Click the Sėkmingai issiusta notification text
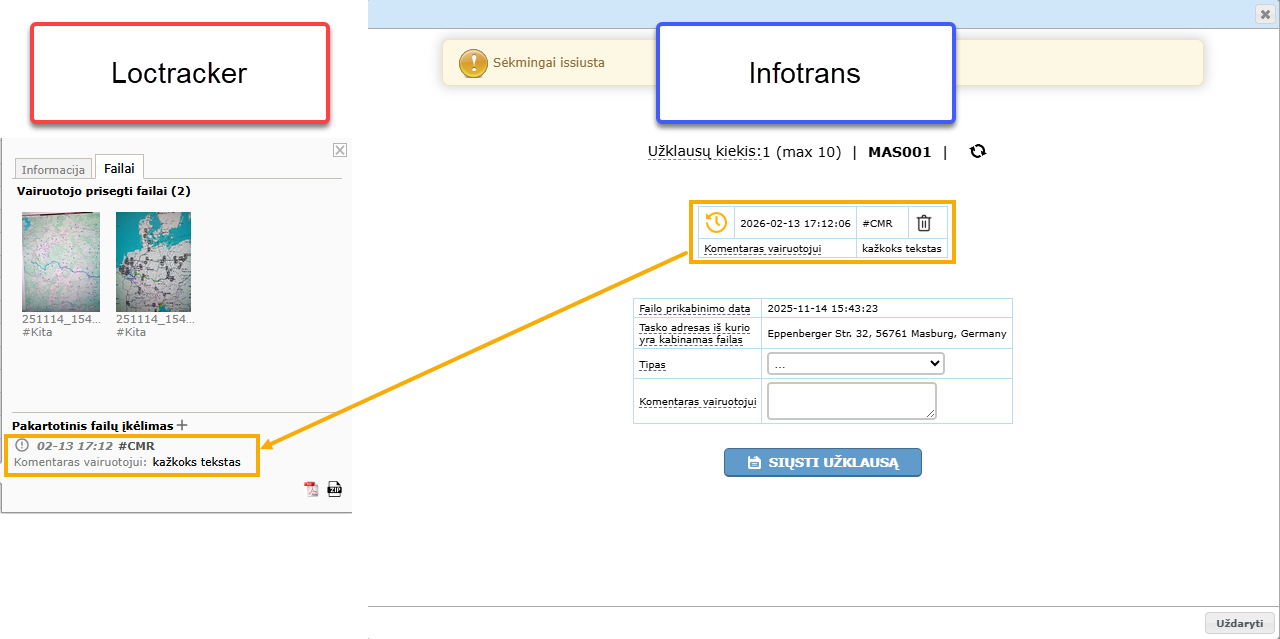 pyautogui.click(x=548, y=63)
